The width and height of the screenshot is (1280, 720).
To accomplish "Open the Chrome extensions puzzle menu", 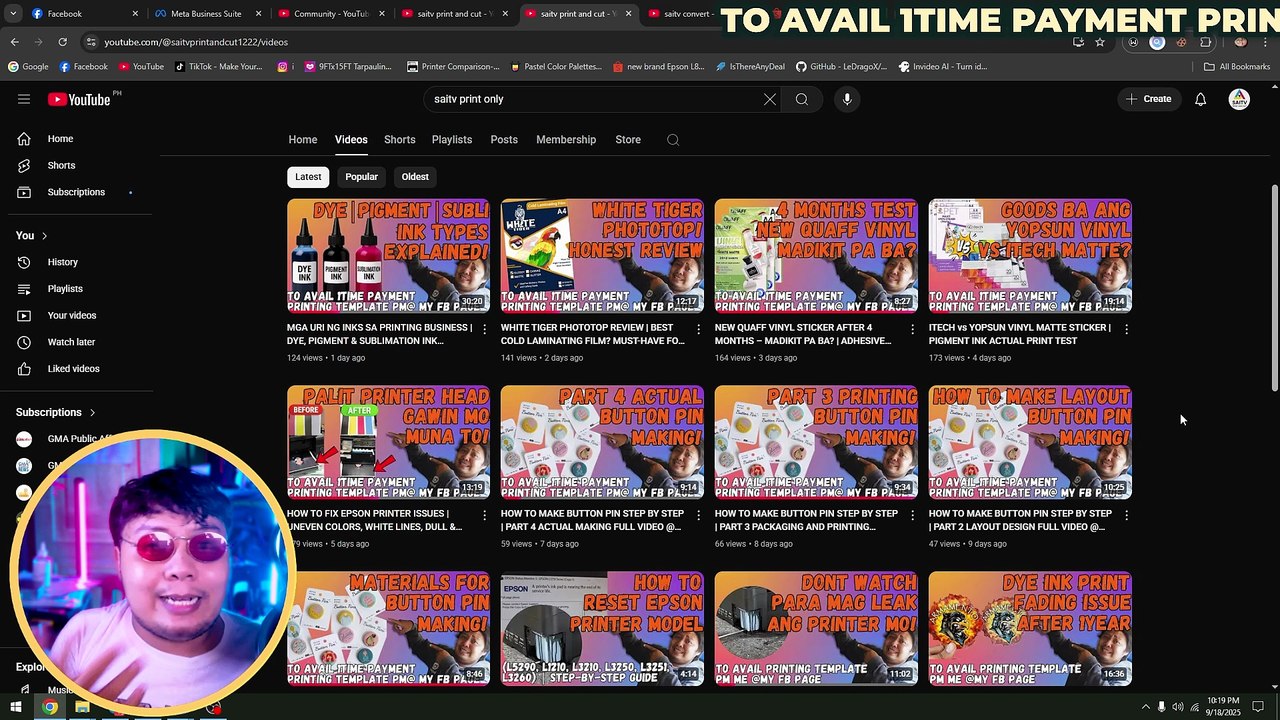I will (1205, 42).
